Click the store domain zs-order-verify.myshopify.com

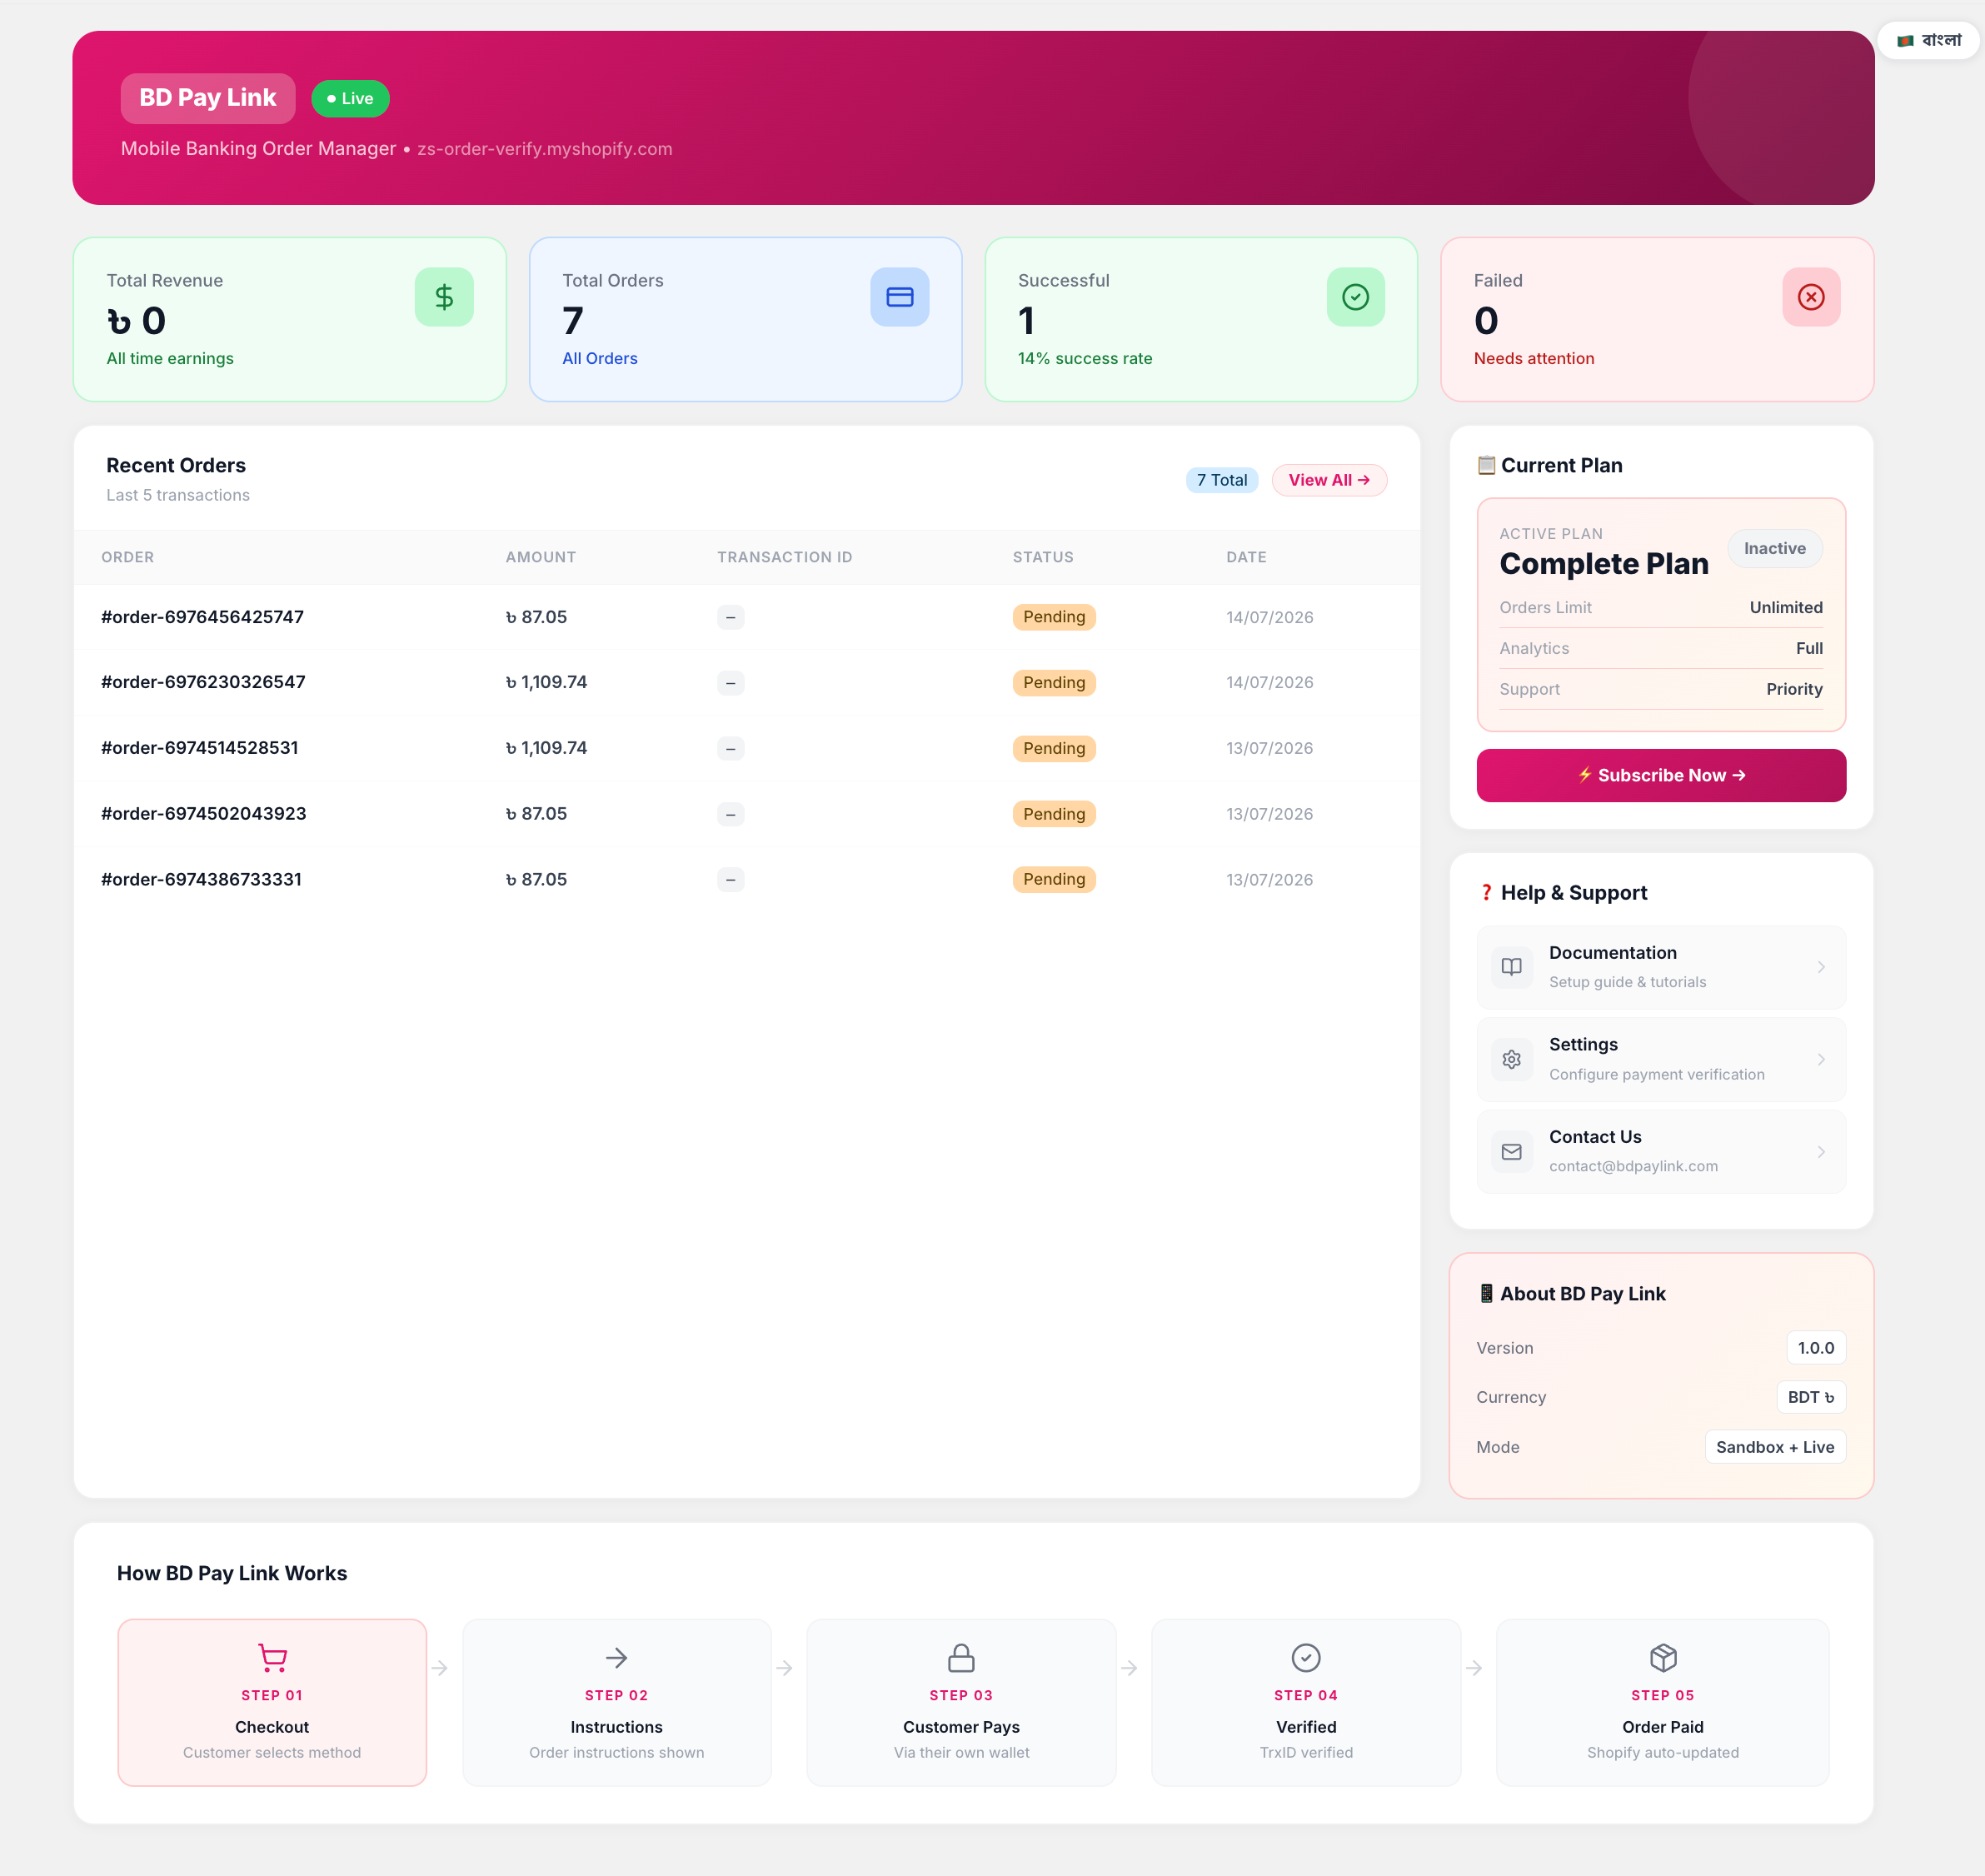[545, 149]
